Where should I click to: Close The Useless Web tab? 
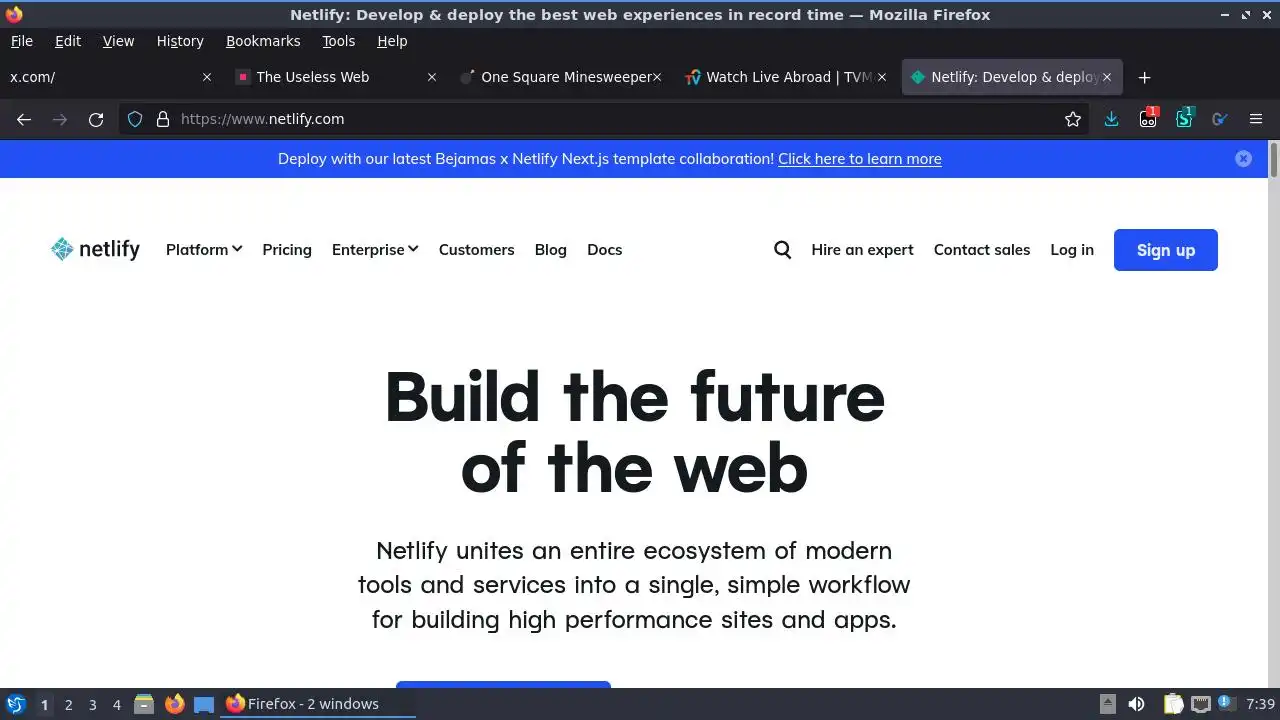432,77
